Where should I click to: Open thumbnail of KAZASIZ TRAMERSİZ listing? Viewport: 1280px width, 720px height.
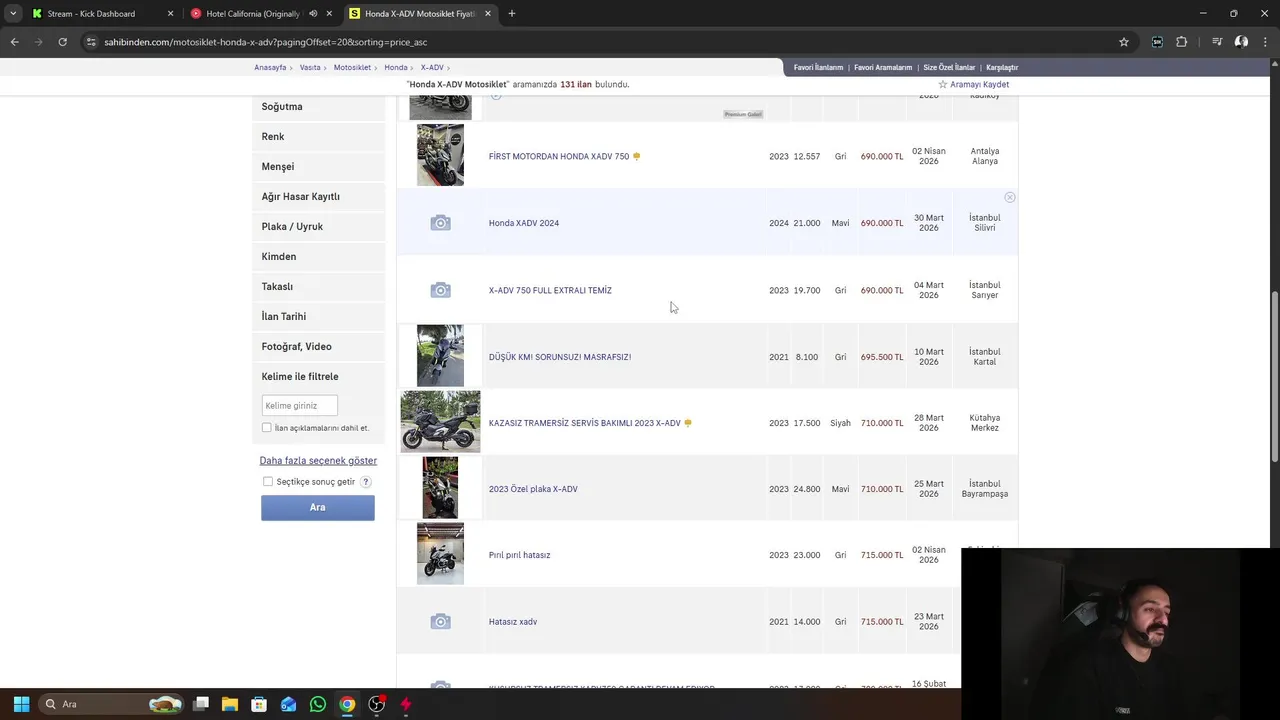pos(440,422)
